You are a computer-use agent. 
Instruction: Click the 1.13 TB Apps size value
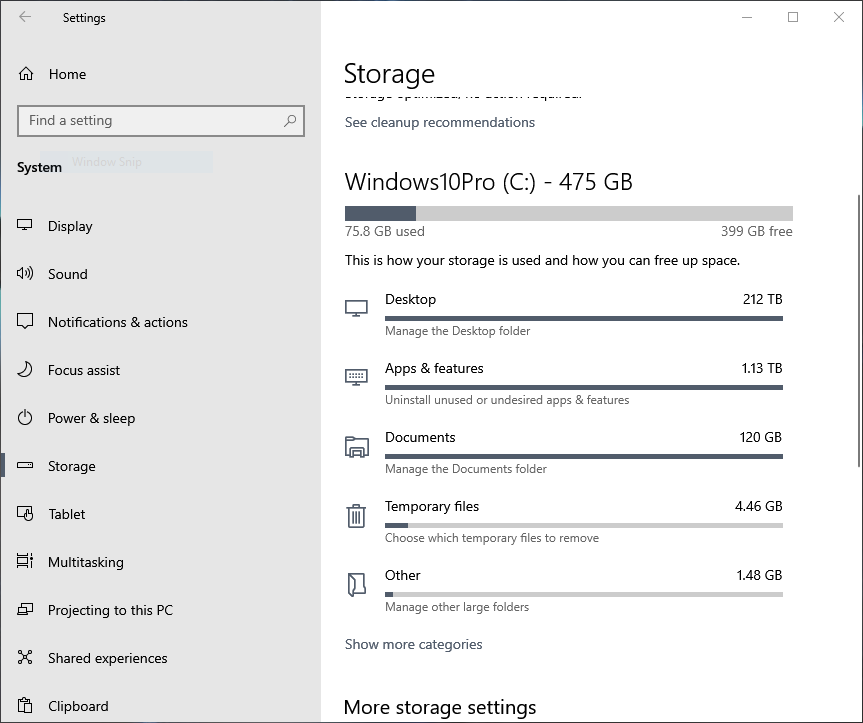(762, 368)
